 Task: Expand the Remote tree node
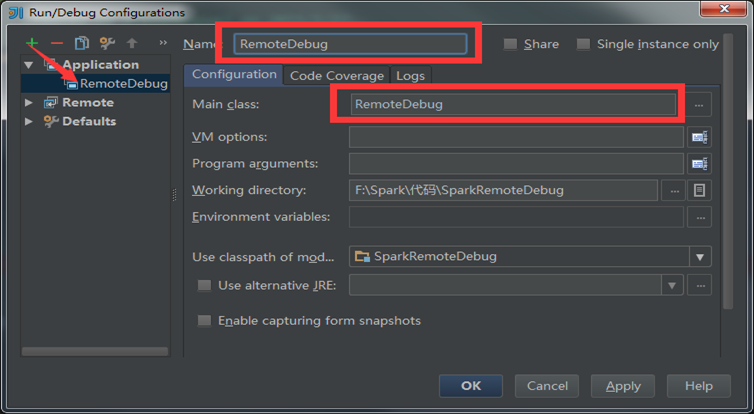pyautogui.click(x=29, y=102)
